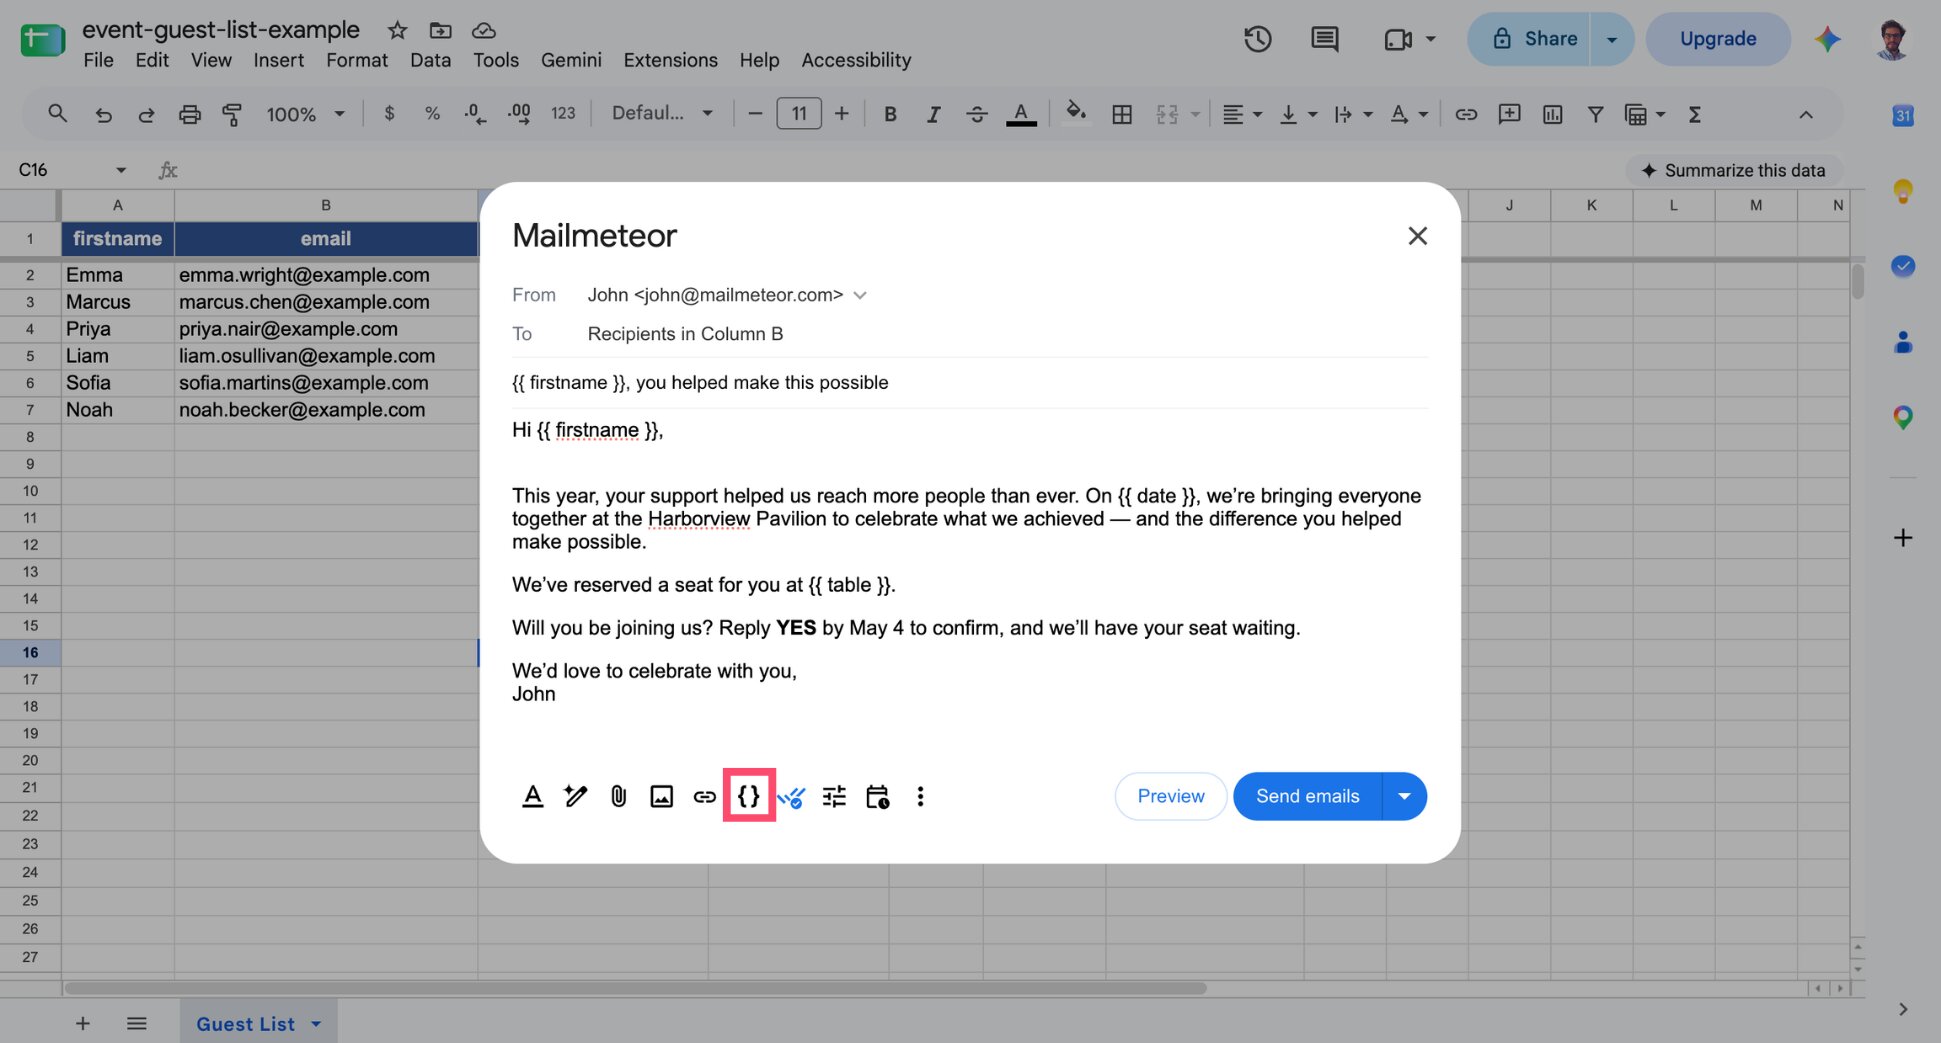Schedule the email with calendar clock icon

877,796
